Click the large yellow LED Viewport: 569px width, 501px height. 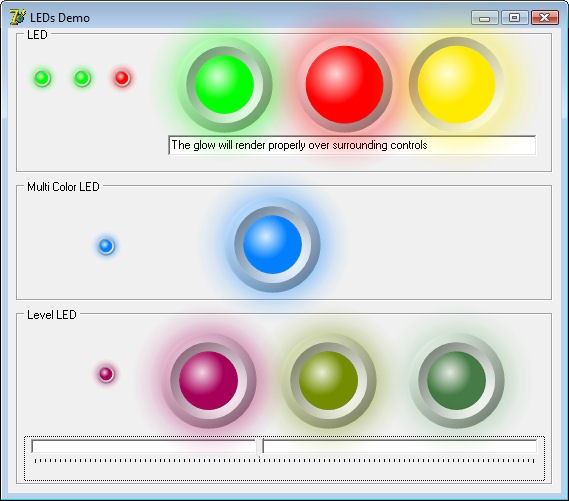456,85
